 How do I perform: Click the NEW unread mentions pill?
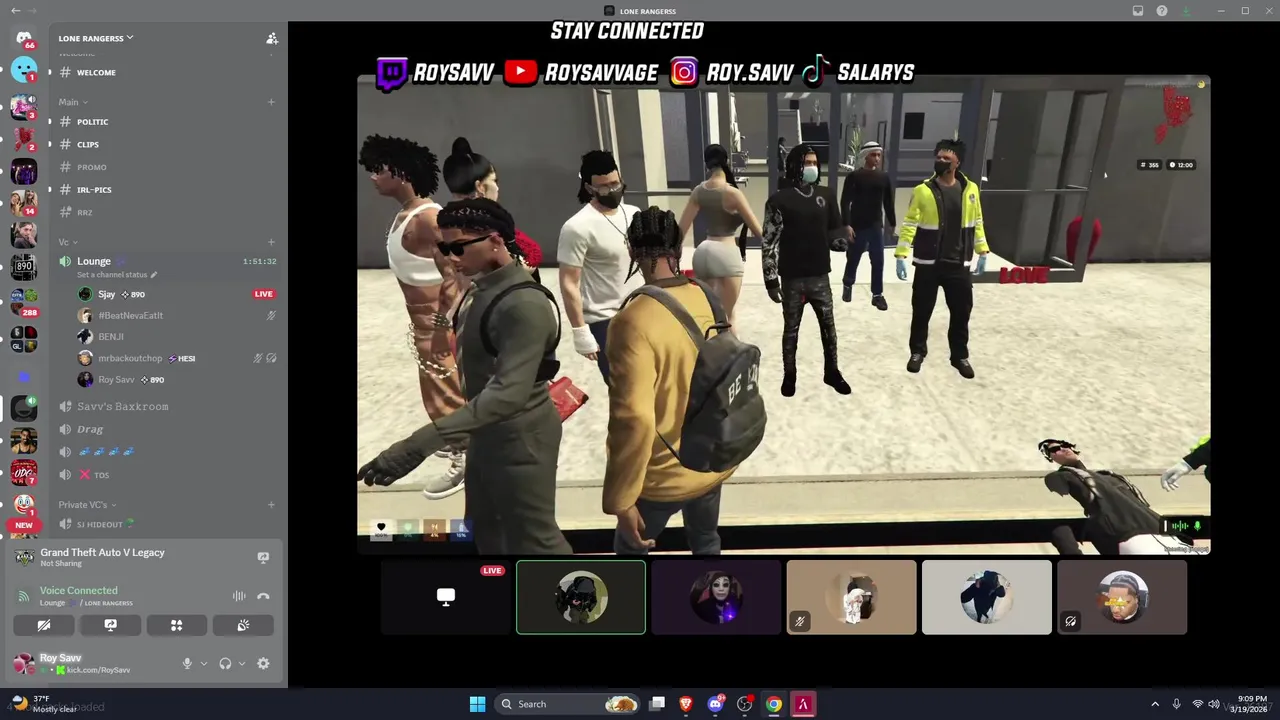point(24,525)
